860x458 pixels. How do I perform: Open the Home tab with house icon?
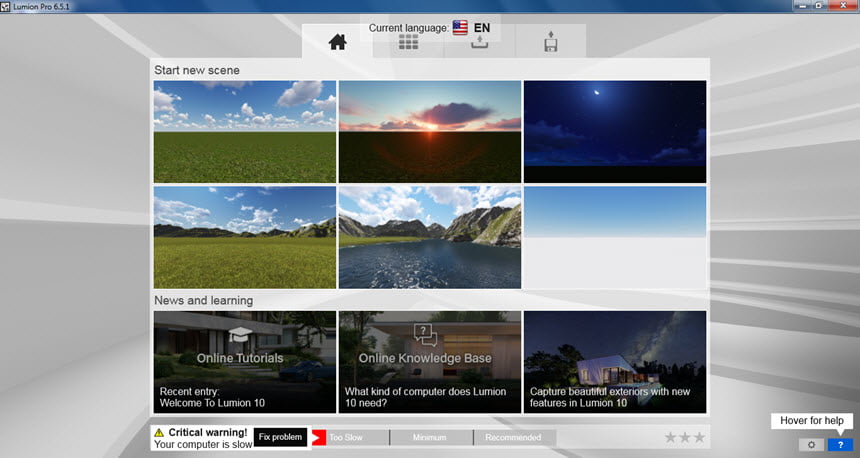[x=337, y=42]
